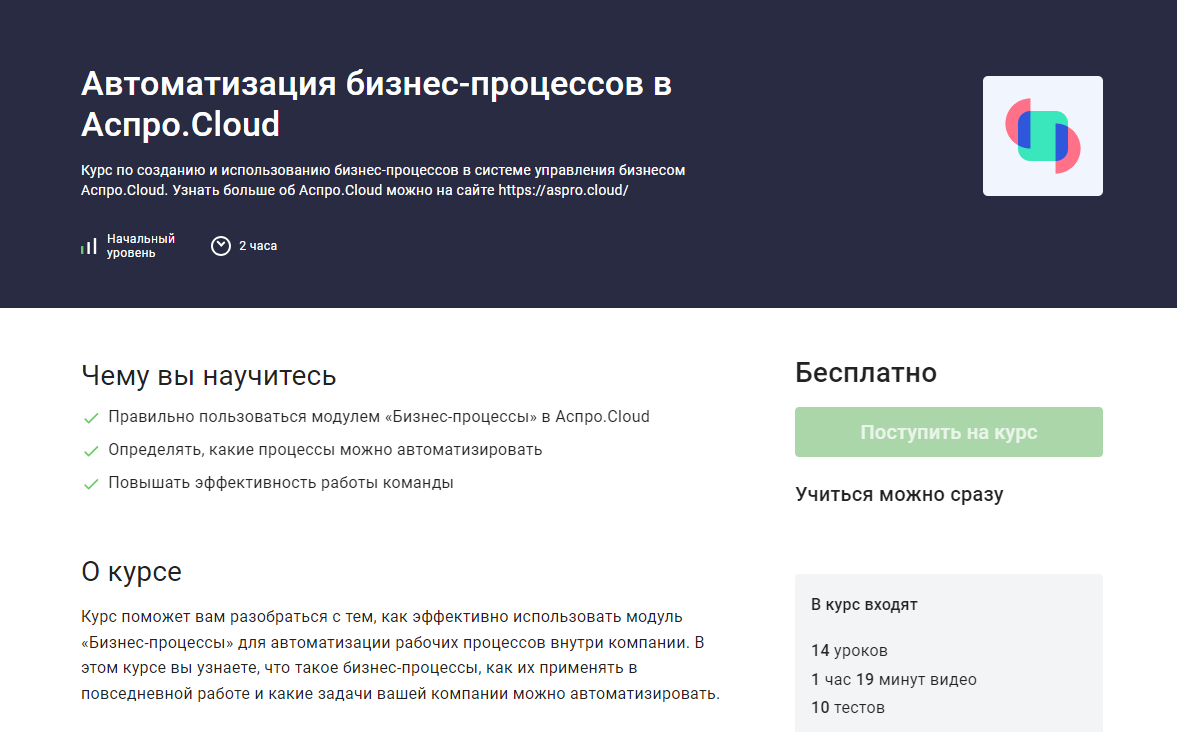This screenshot has width=1177, height=732.
Task: Click the 'Поступить на курс' button
Action: tap(949, 432)
